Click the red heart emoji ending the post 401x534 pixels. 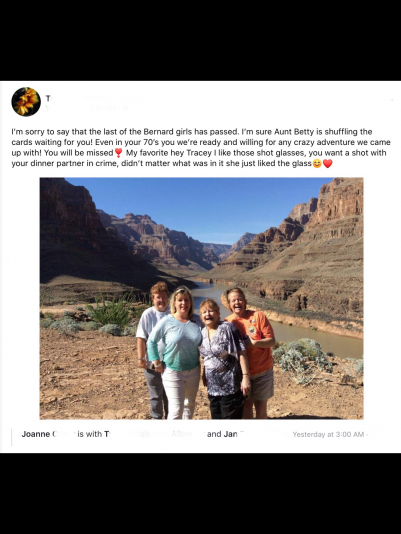point(327,164)
